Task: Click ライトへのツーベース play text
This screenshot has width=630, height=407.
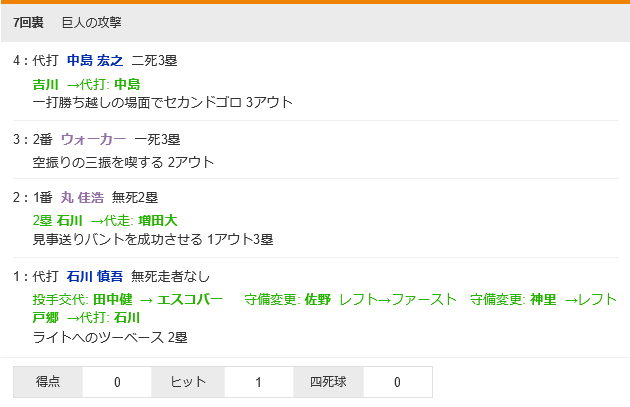Action: point(98,337)
